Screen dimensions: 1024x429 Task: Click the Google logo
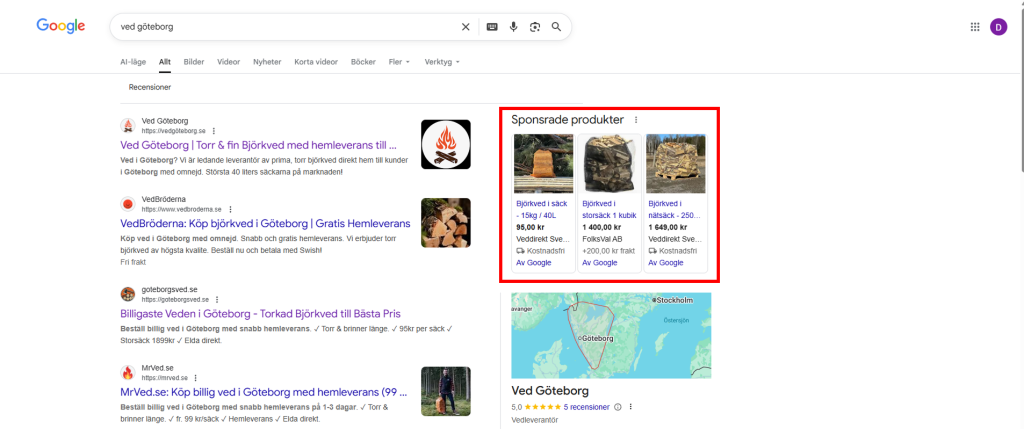(x=61, y=26)
